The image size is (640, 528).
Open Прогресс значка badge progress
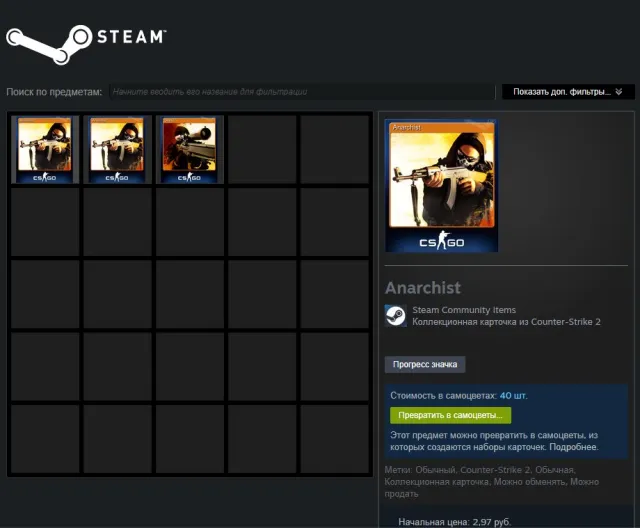point(425,364)
